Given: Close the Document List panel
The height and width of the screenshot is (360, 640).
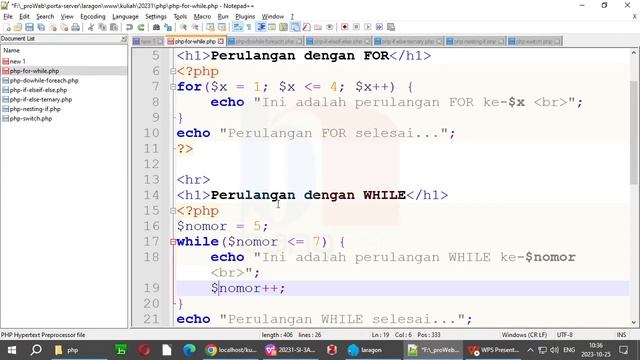Looking at the screenshot, I should (x=124, y=39).
